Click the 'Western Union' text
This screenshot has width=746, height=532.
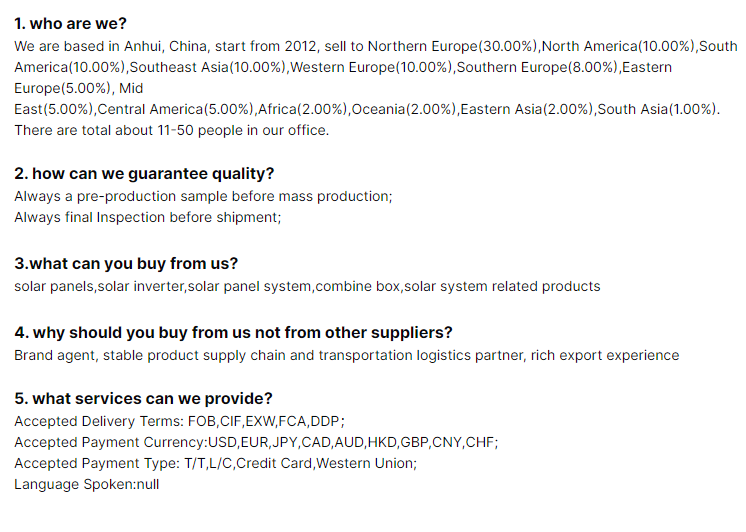[366, 463]
